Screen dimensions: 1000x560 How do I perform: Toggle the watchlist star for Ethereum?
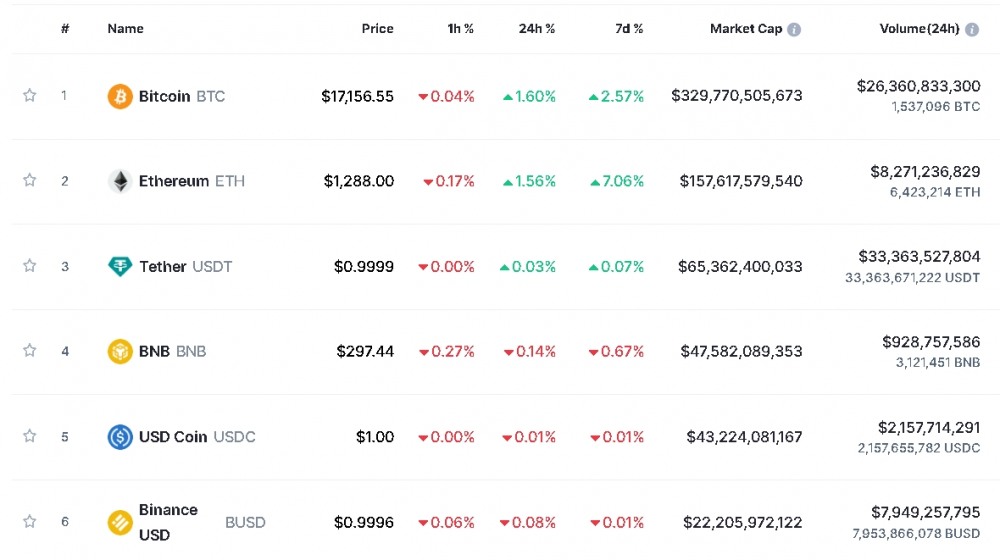point(30,181)
